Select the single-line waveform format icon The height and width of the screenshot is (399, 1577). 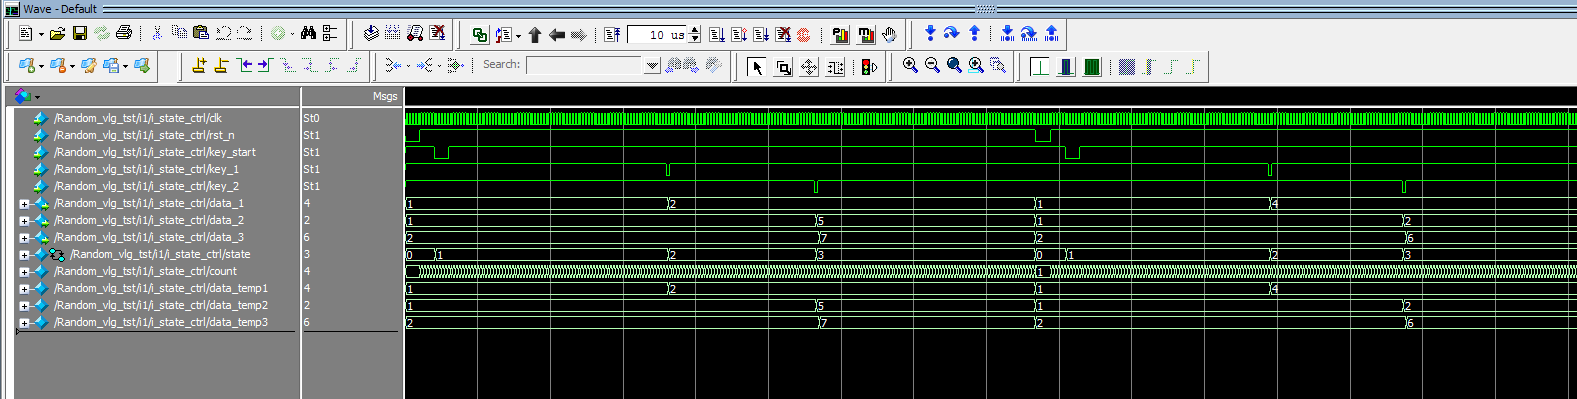(1040, 67)
